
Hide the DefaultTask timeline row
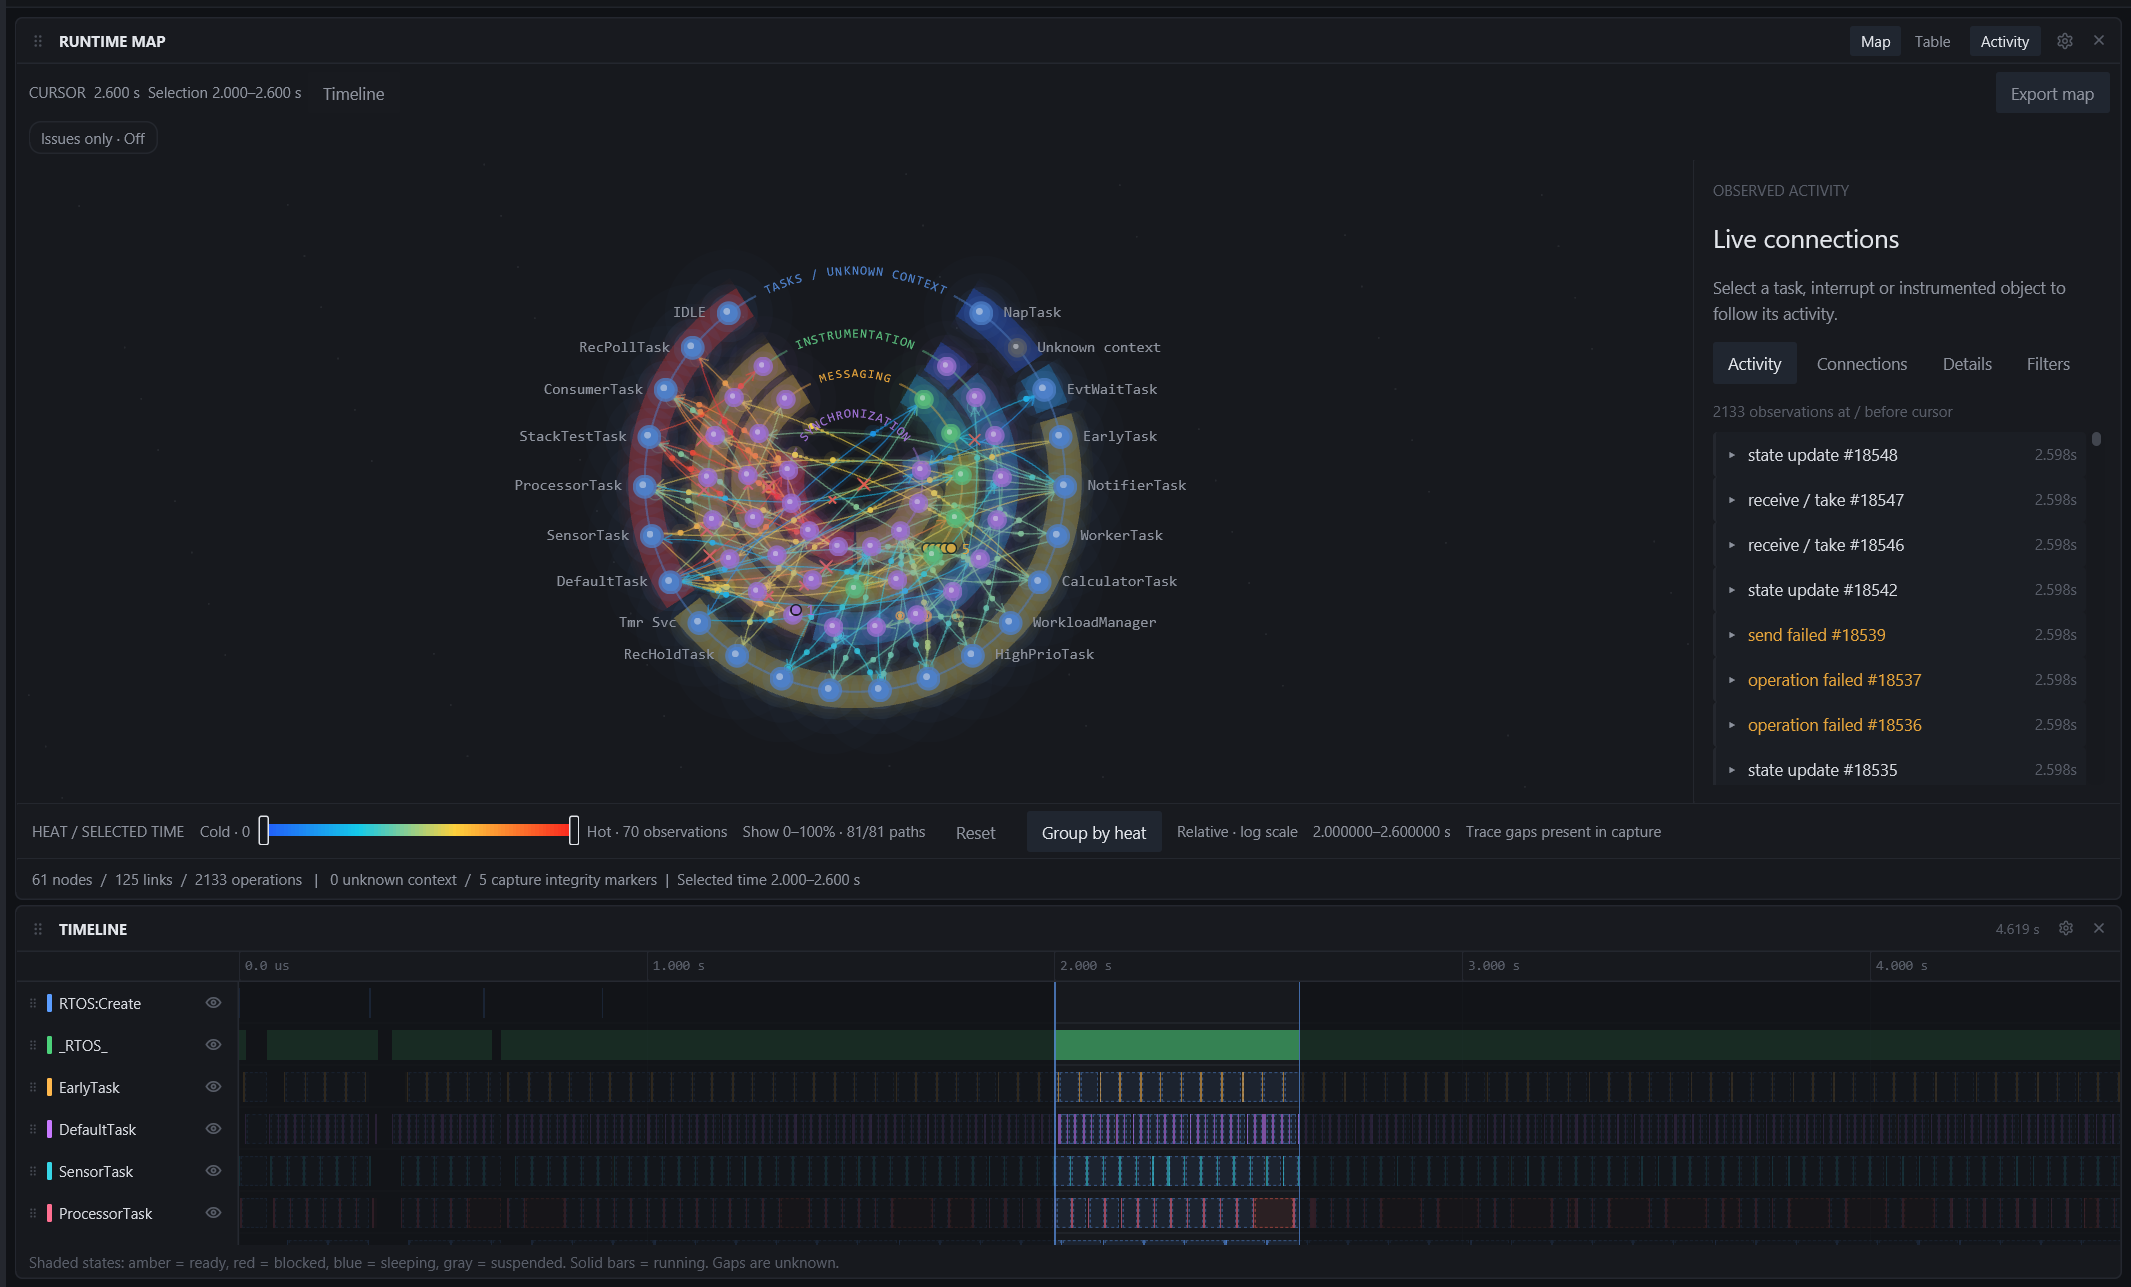213,1129
